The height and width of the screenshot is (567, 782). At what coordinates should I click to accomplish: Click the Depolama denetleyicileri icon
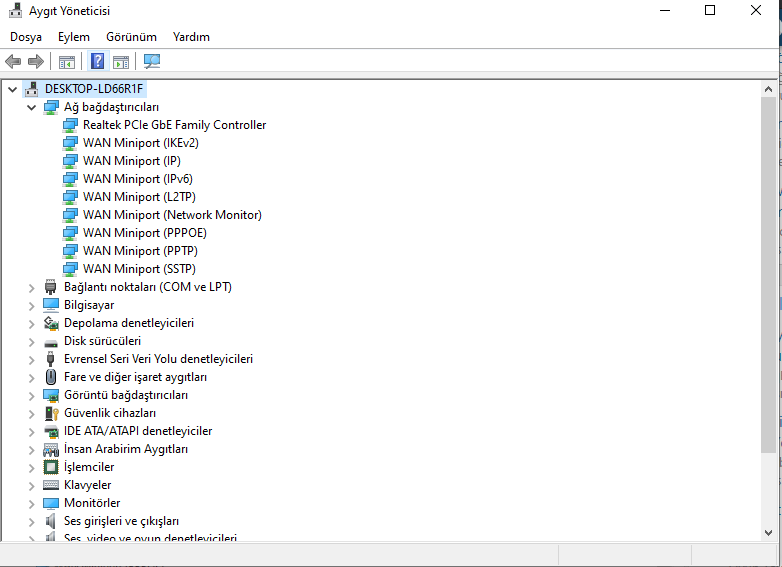(51, 323)
